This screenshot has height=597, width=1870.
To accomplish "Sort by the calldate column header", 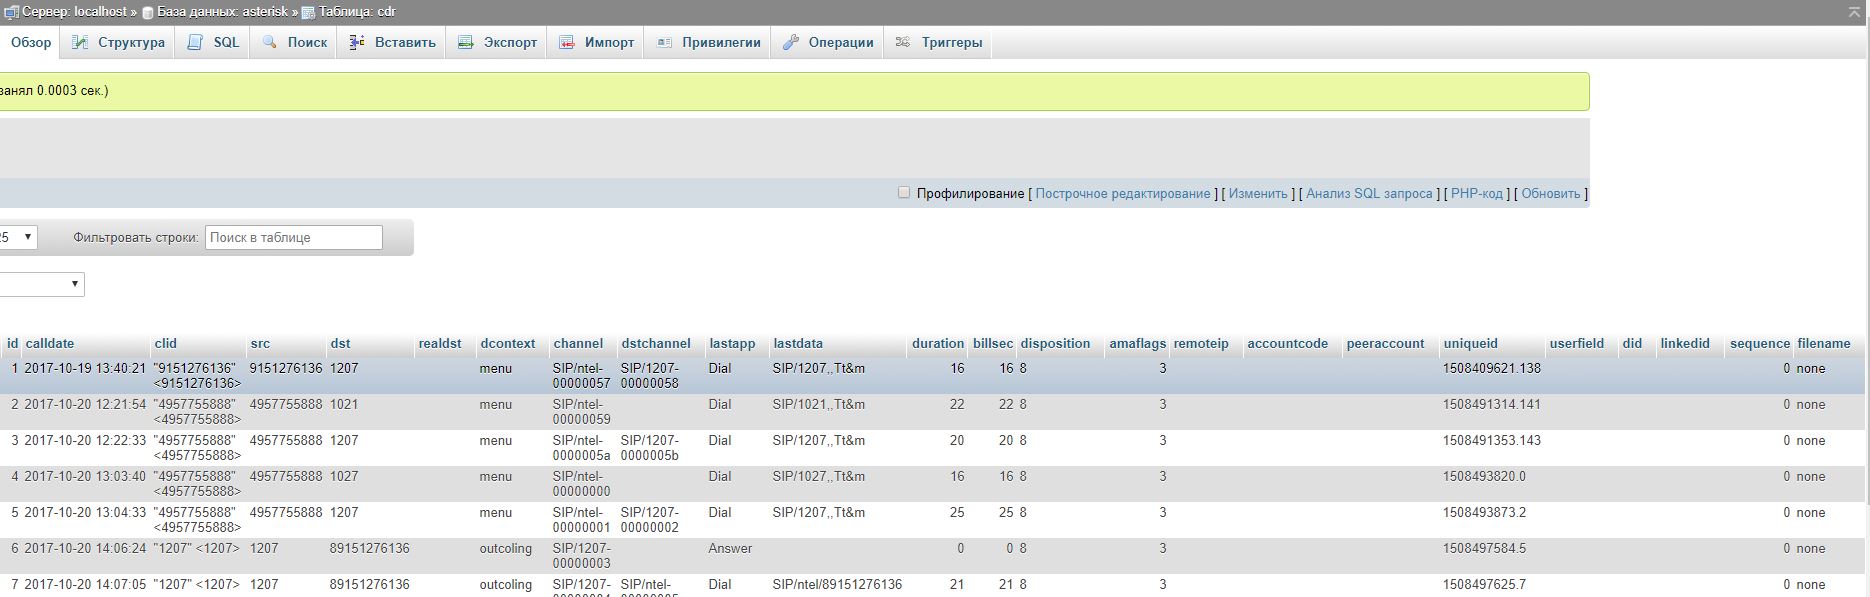I will [50, 344].
